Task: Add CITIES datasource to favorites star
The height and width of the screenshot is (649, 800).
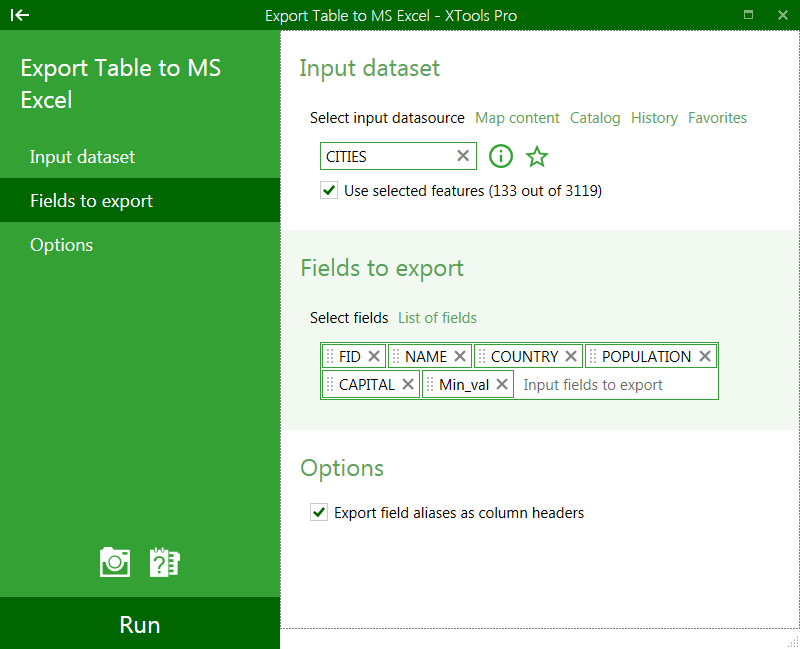Action: 537,156
